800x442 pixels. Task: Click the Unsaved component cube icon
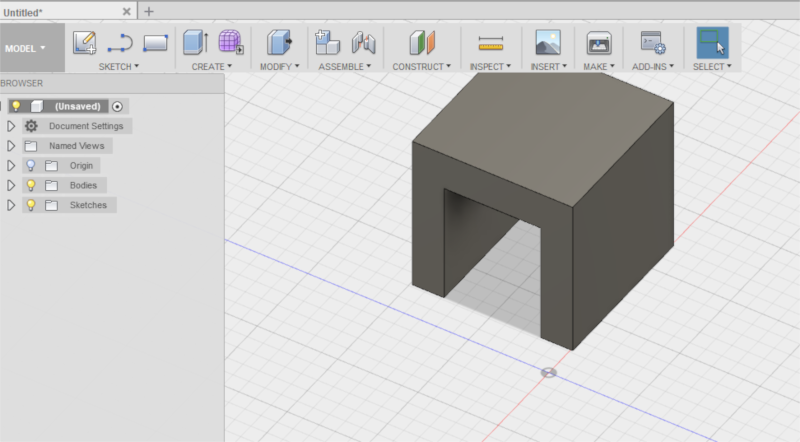37,106
